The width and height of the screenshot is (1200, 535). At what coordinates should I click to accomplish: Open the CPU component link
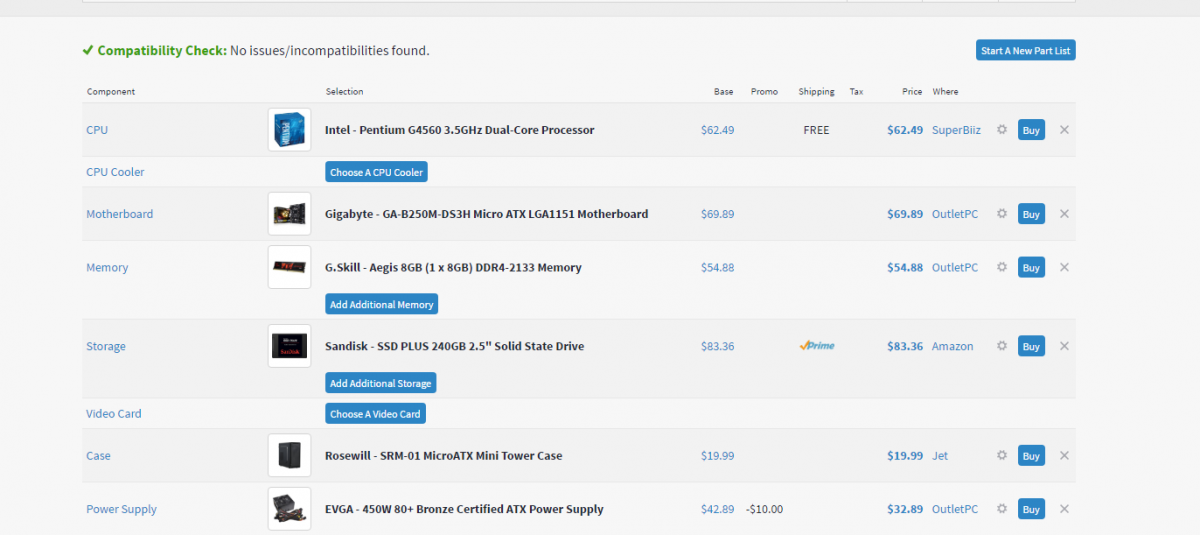coord(97,130)
